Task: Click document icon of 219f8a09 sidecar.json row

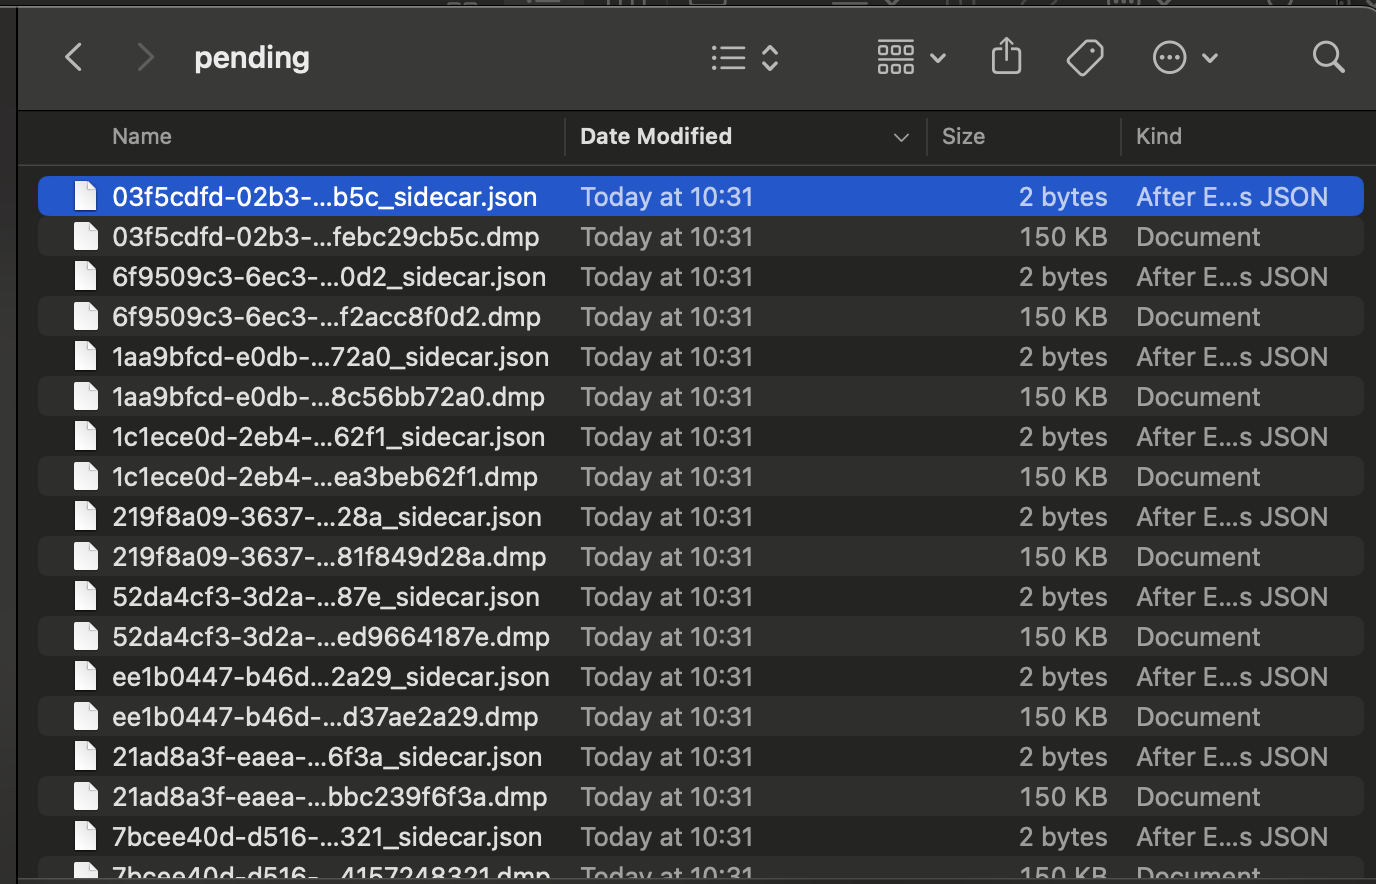Action: pos(86,516)
